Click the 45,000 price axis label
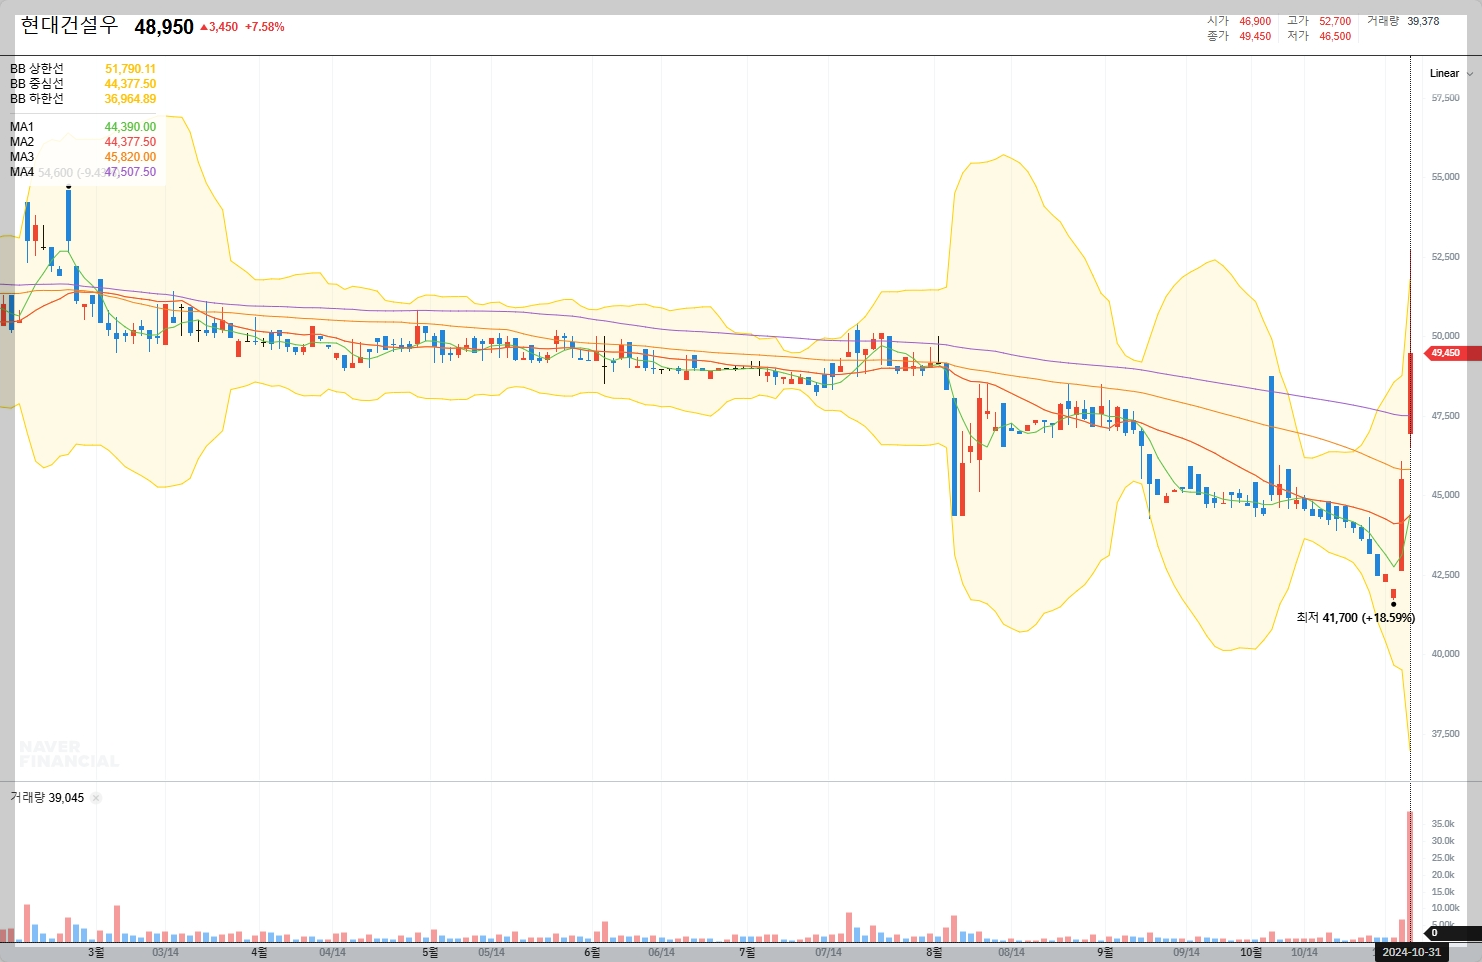The image size is (1482, 962). click(1445, 495)
